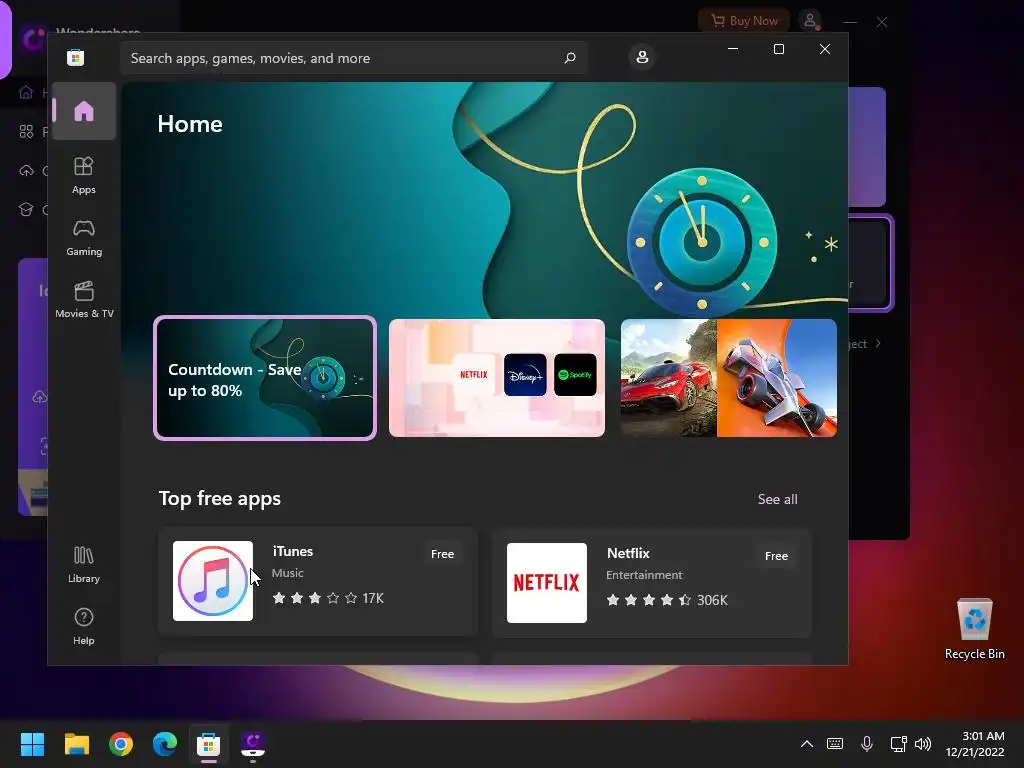Click the Microsoft Store taskbar icon
The image size is (1024, 768).
click(x=209, y=744)
